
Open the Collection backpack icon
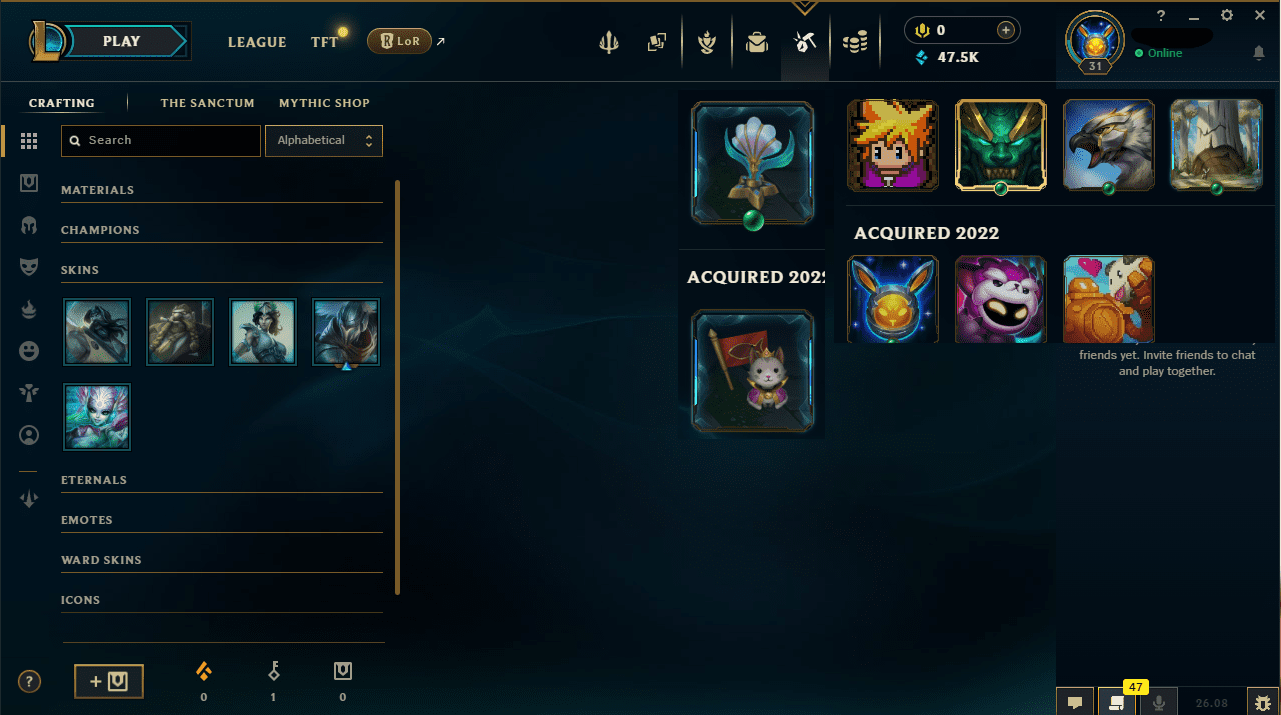point(756,42)
